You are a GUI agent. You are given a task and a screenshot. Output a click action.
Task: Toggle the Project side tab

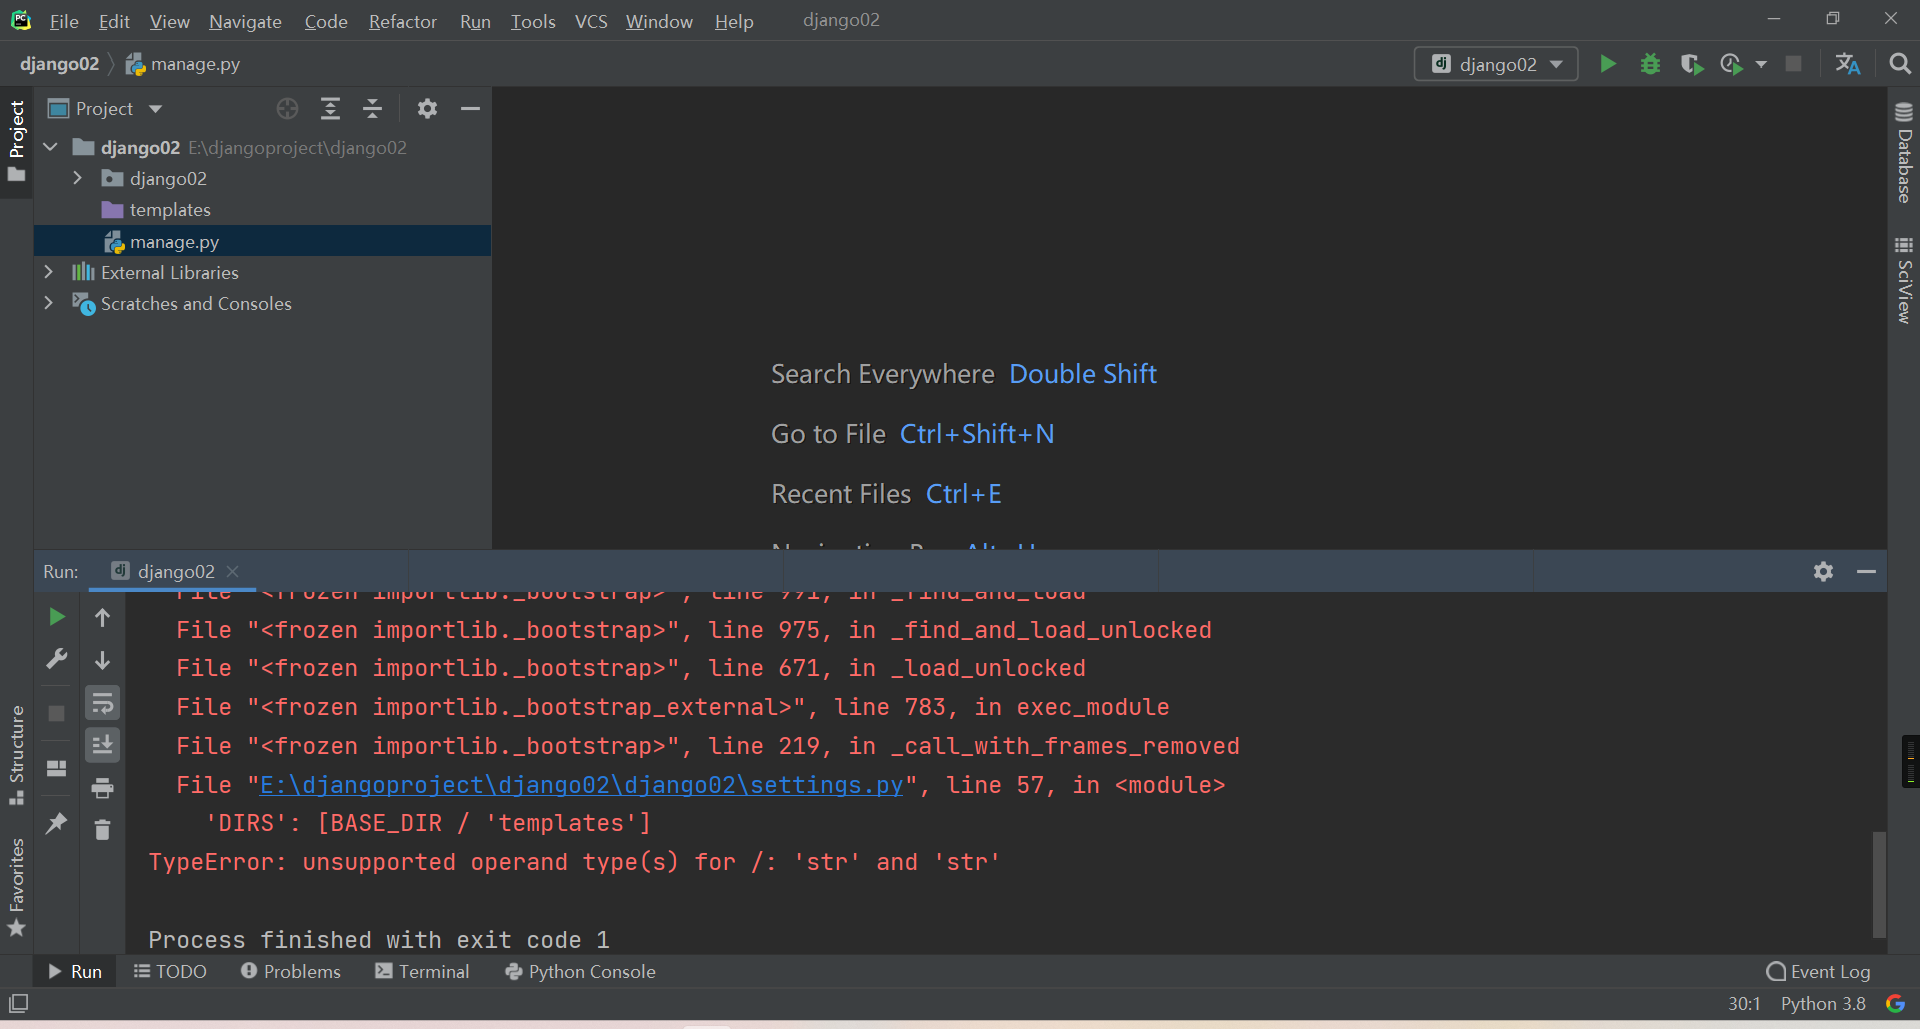[x=16, y=141]
